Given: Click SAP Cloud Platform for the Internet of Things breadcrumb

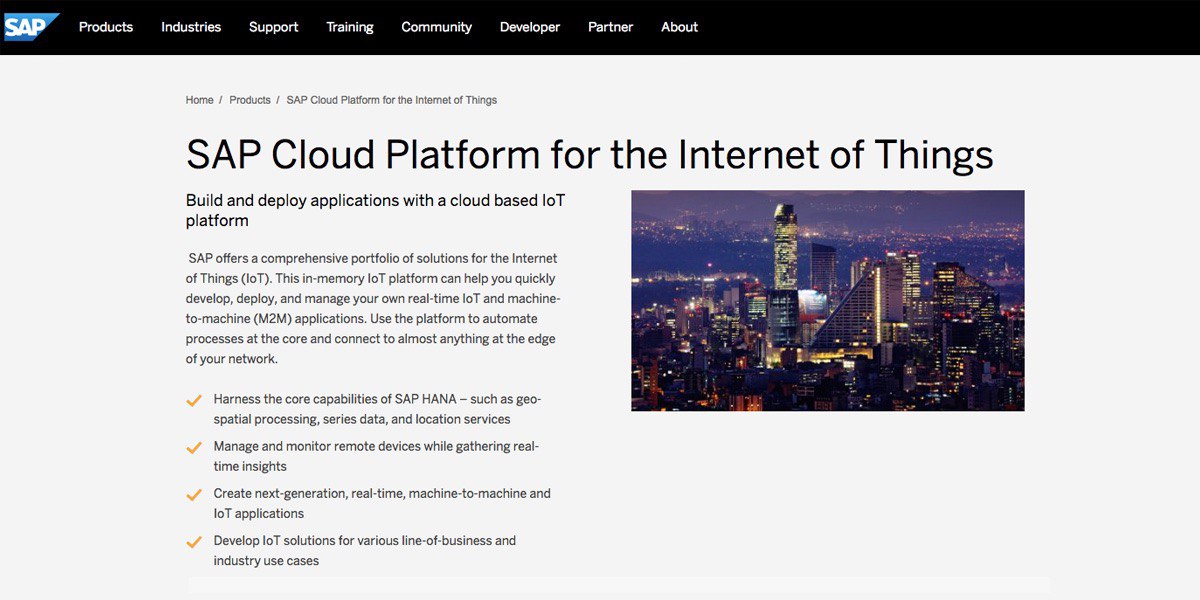Looking at the screenshot, I should click(x=392, y=100).
